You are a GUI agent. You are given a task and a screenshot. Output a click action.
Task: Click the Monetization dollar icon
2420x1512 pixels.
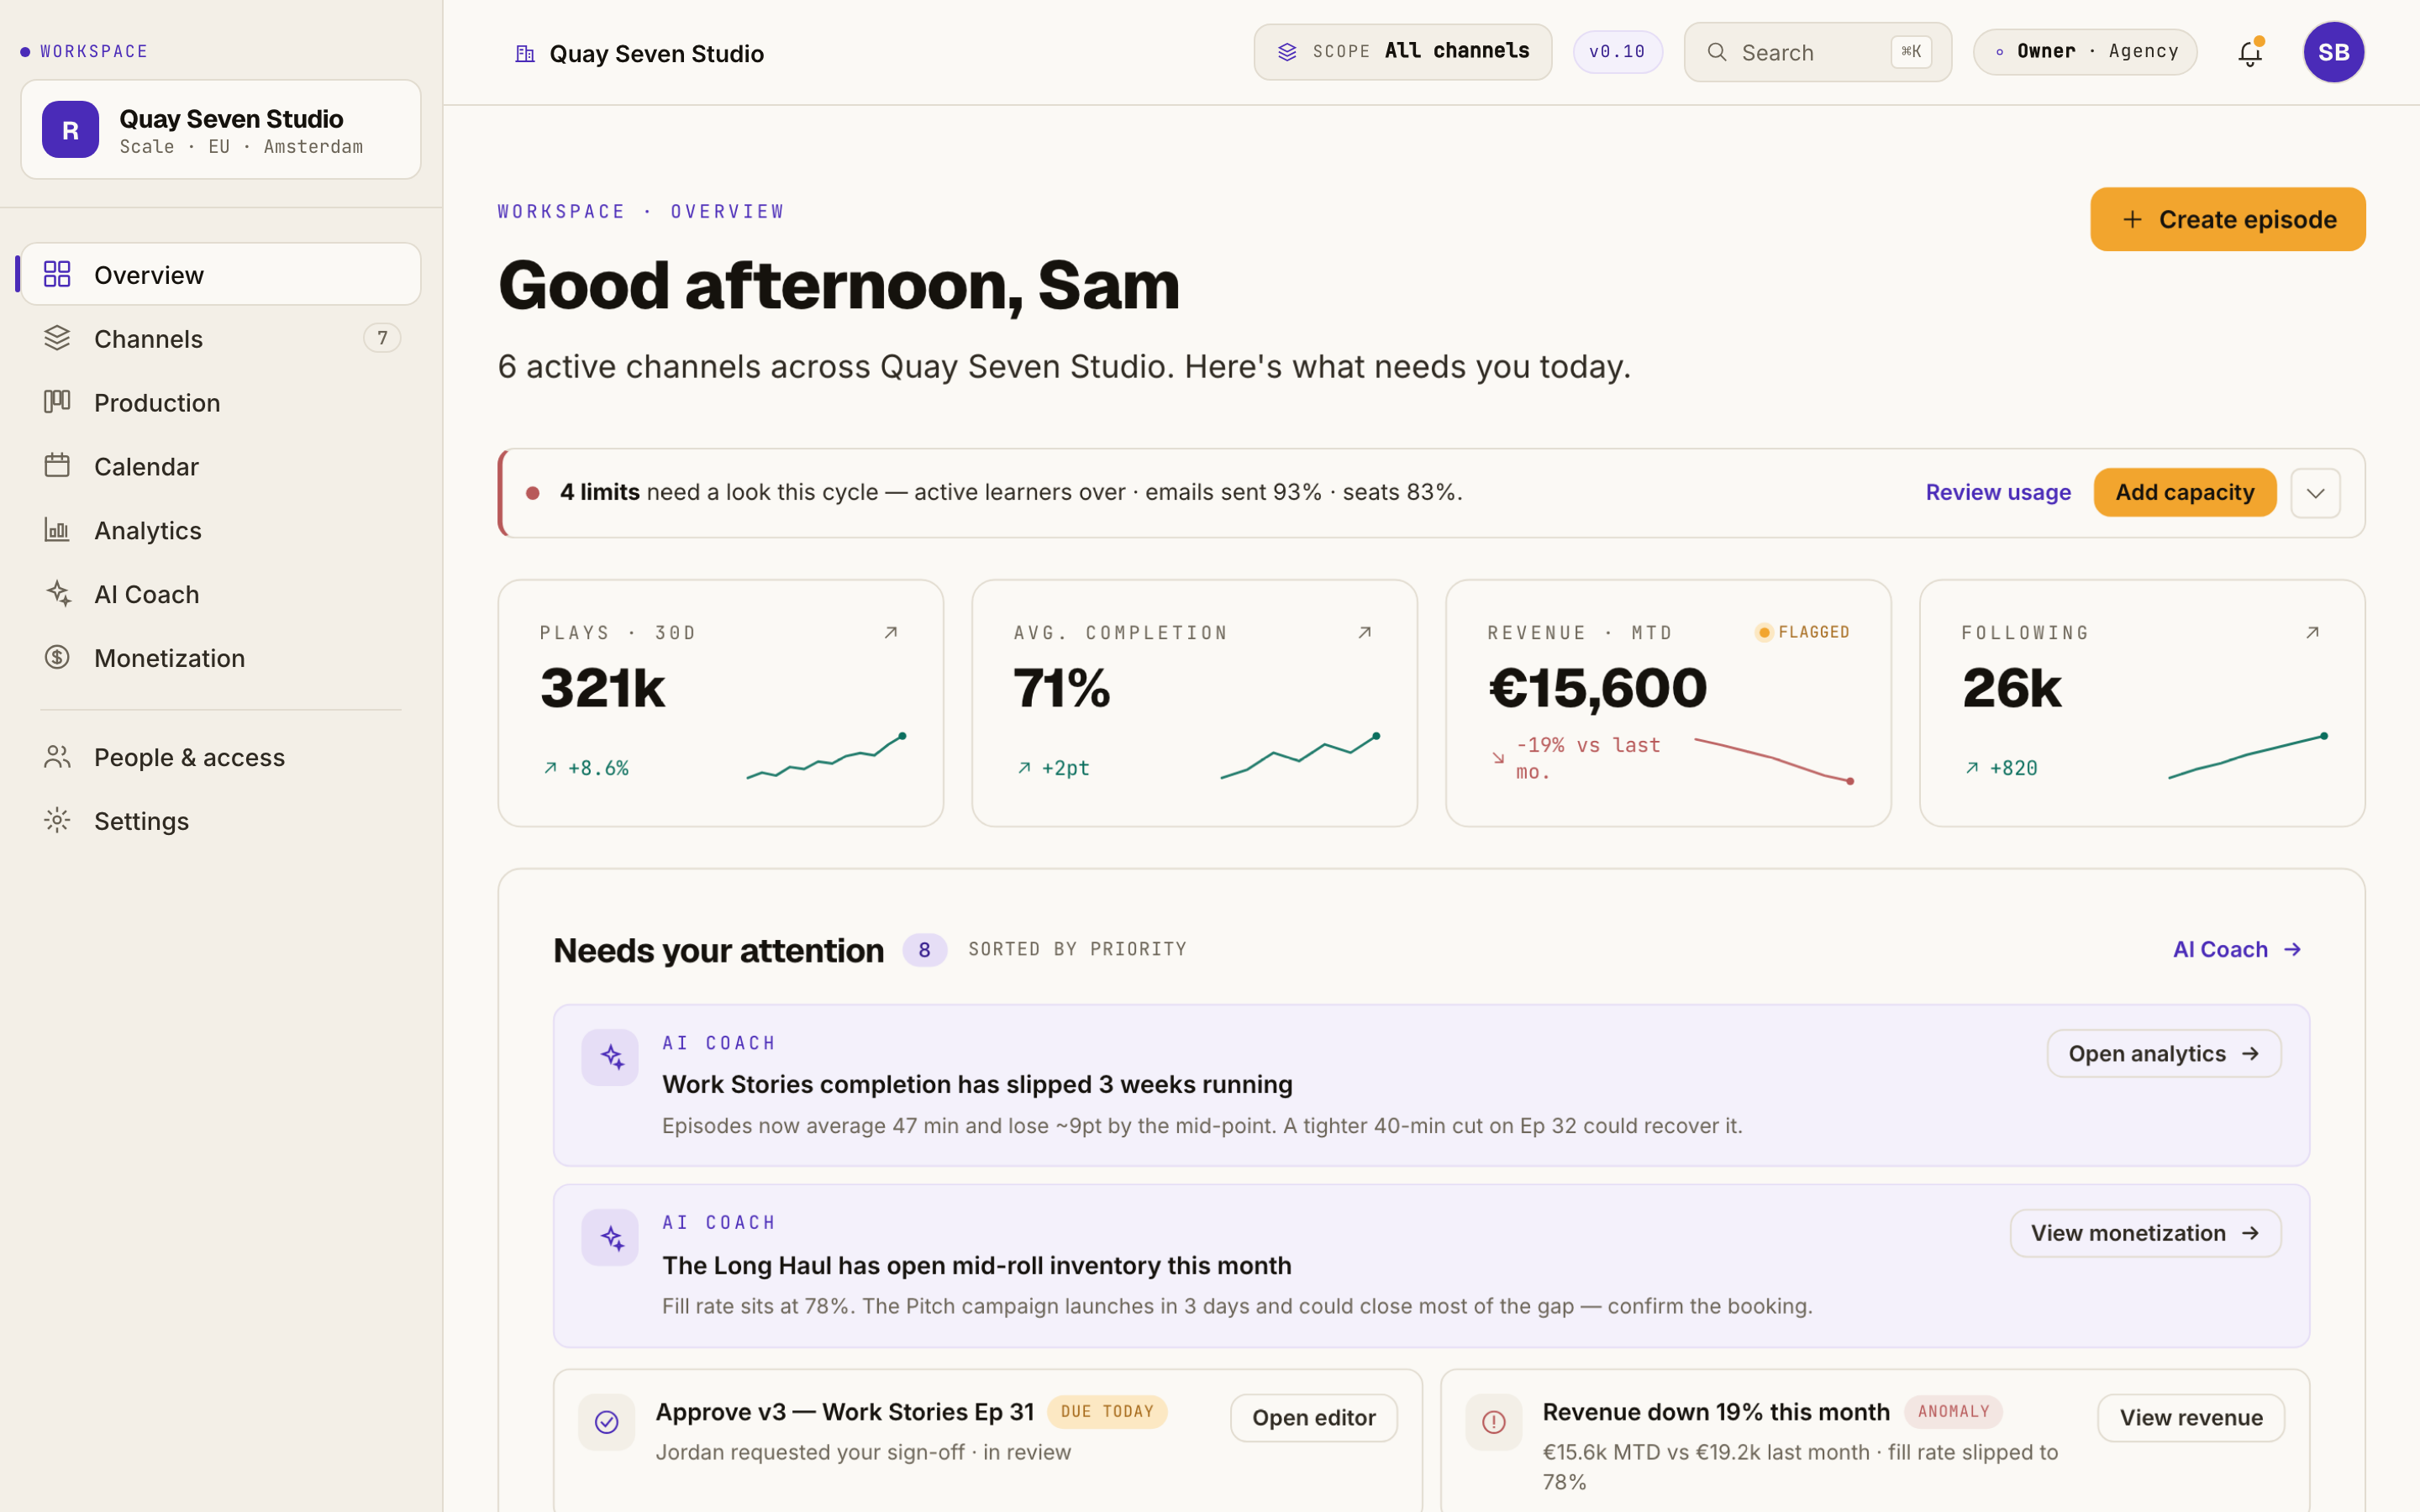57,657
